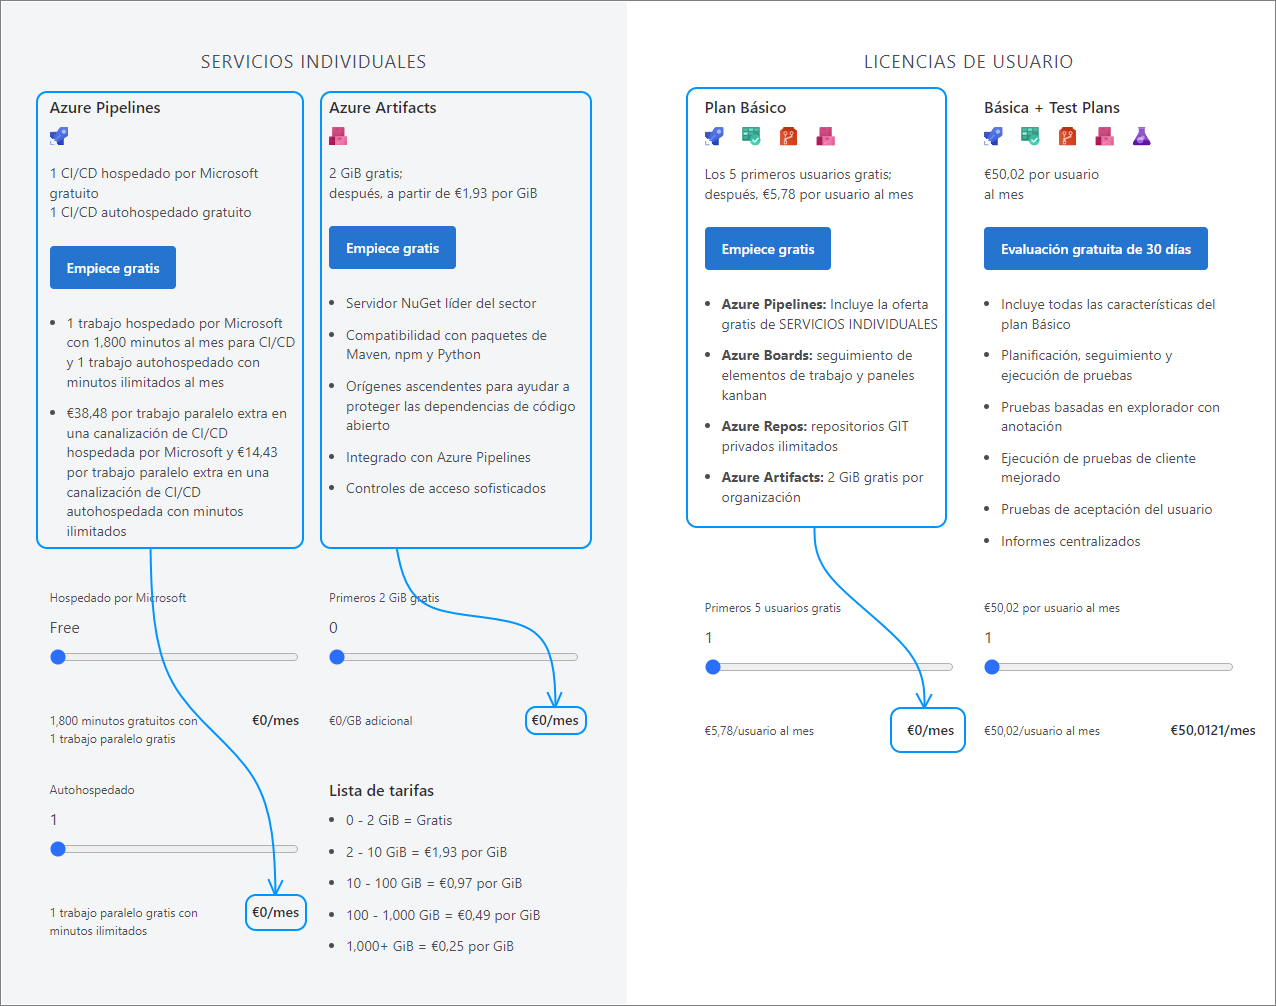Click 'Azure Boards: seguimiento de elementos' bullet
Image resolution: width=1276 pixels, height=1006 pixels.
click(x=818, y=375)
